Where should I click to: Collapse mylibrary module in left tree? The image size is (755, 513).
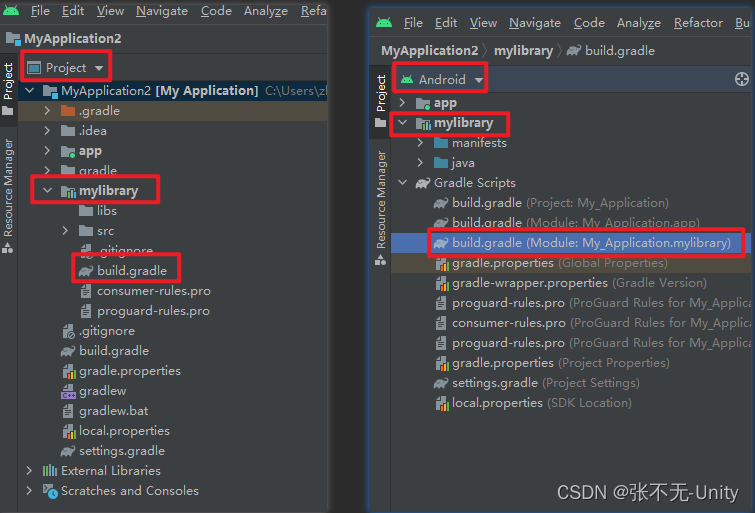point(47,191)
